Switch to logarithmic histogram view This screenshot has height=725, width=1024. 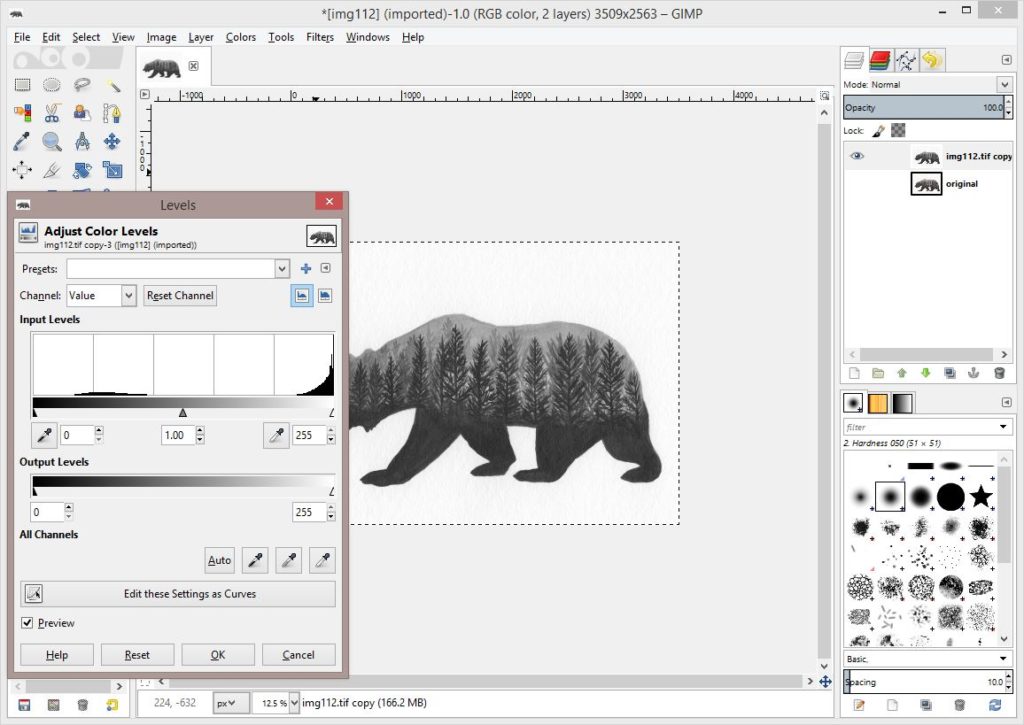325,295
